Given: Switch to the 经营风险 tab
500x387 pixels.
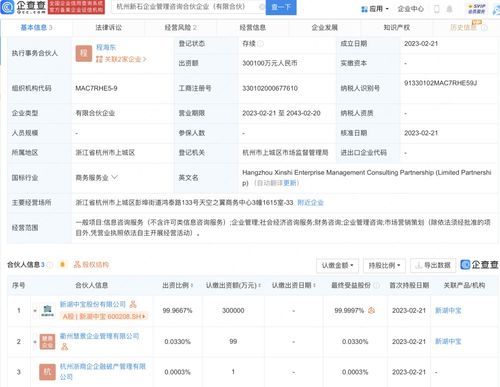Looking at the screenshot, I should tap(181, 27).
